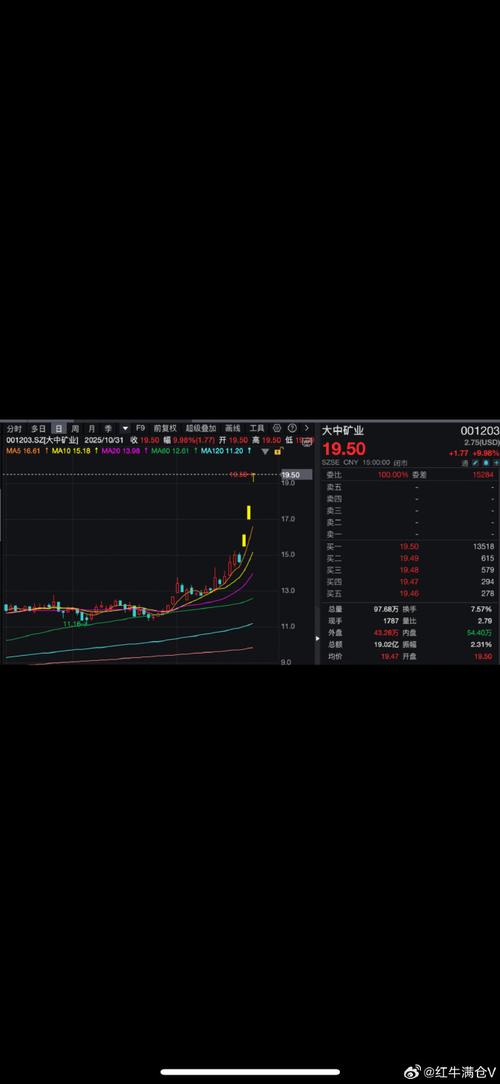Open the 画线 drawing tools
The height and width of the screenshot is (1084, 500).
tap(232, 429)
